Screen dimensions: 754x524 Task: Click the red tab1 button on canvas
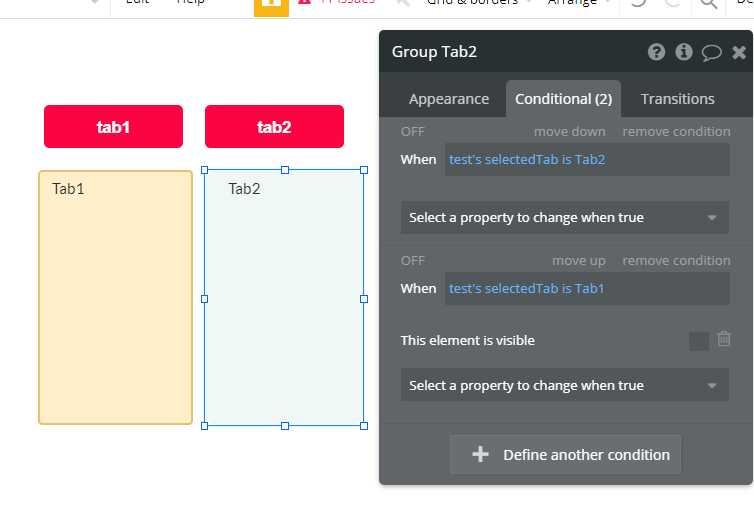(x=113, y=127)
